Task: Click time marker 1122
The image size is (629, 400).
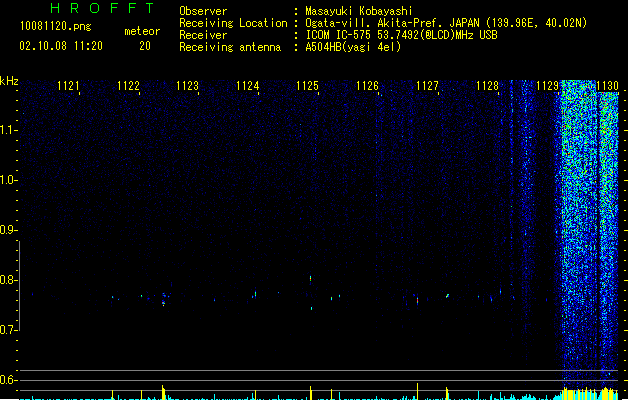Action: point(128,86)
